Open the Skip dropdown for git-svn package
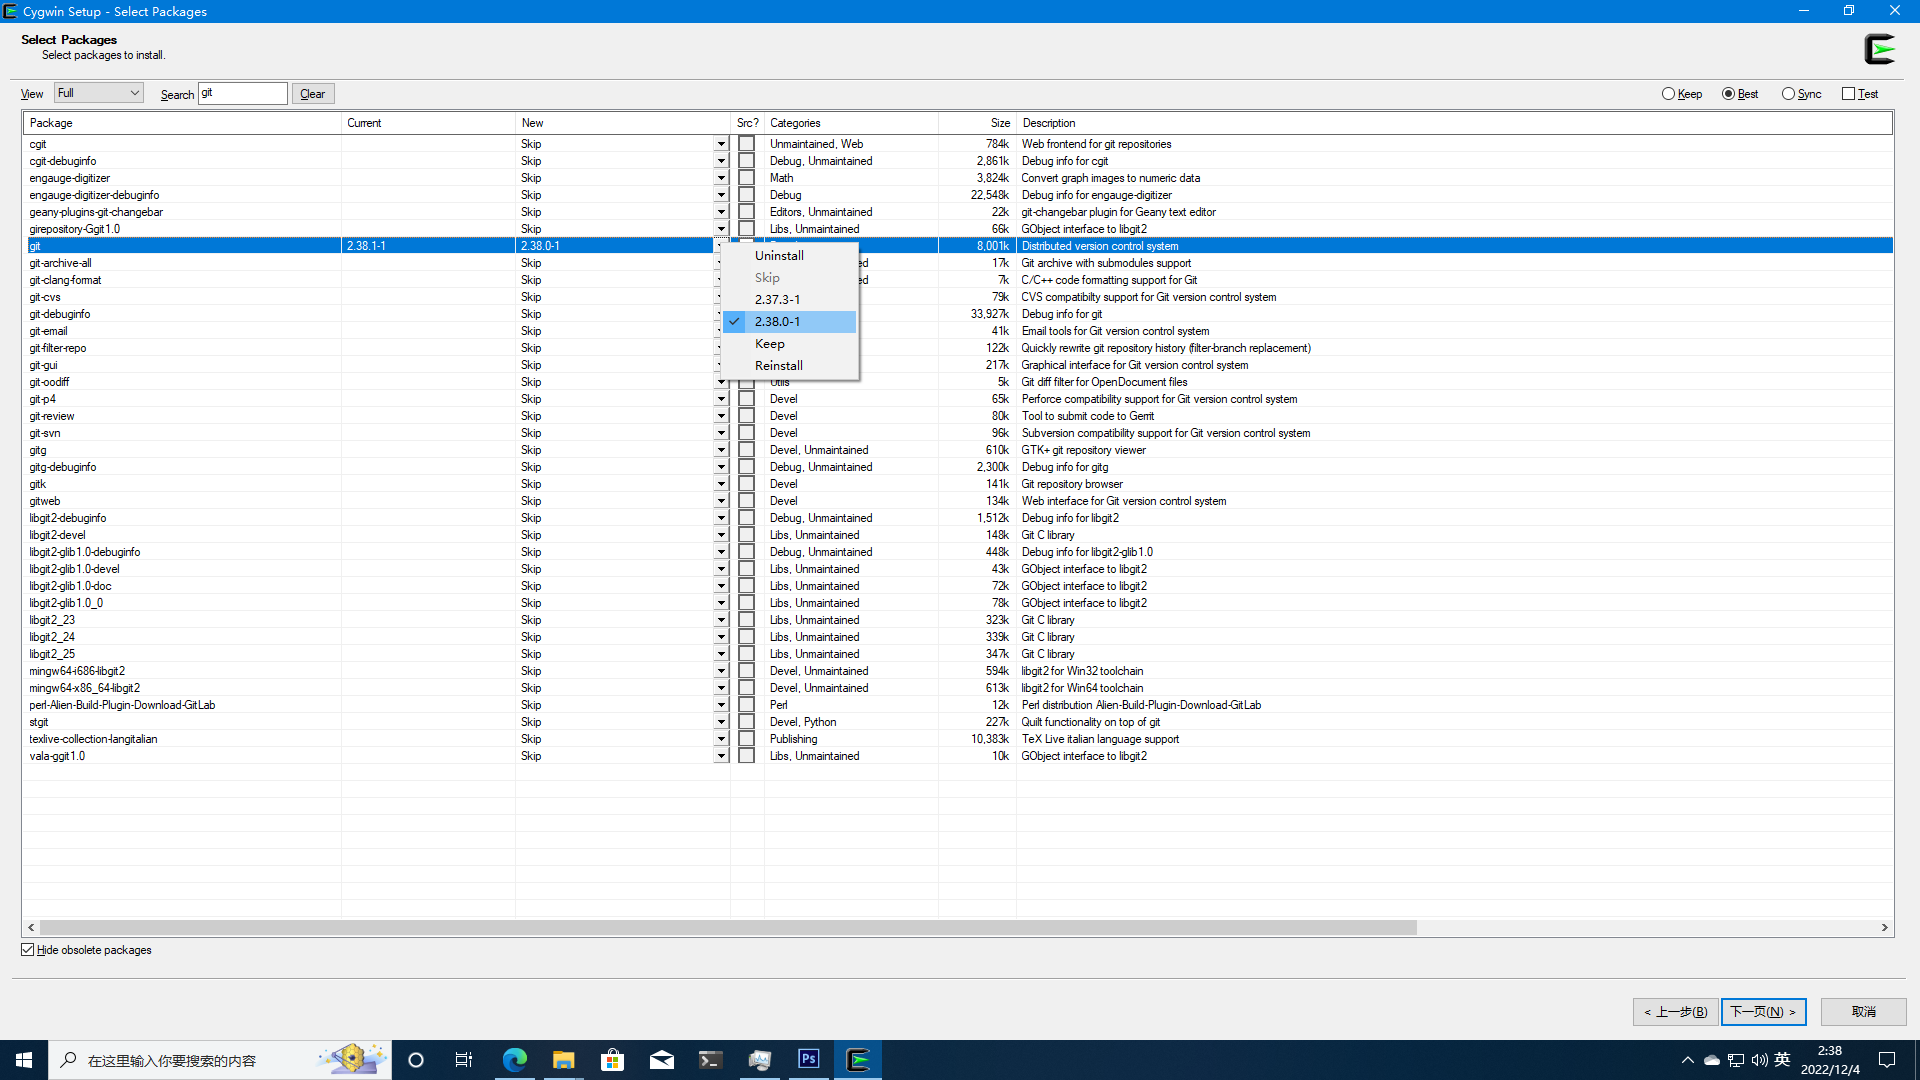Screen dimensions: 1920x1080 tap(721, 432)
